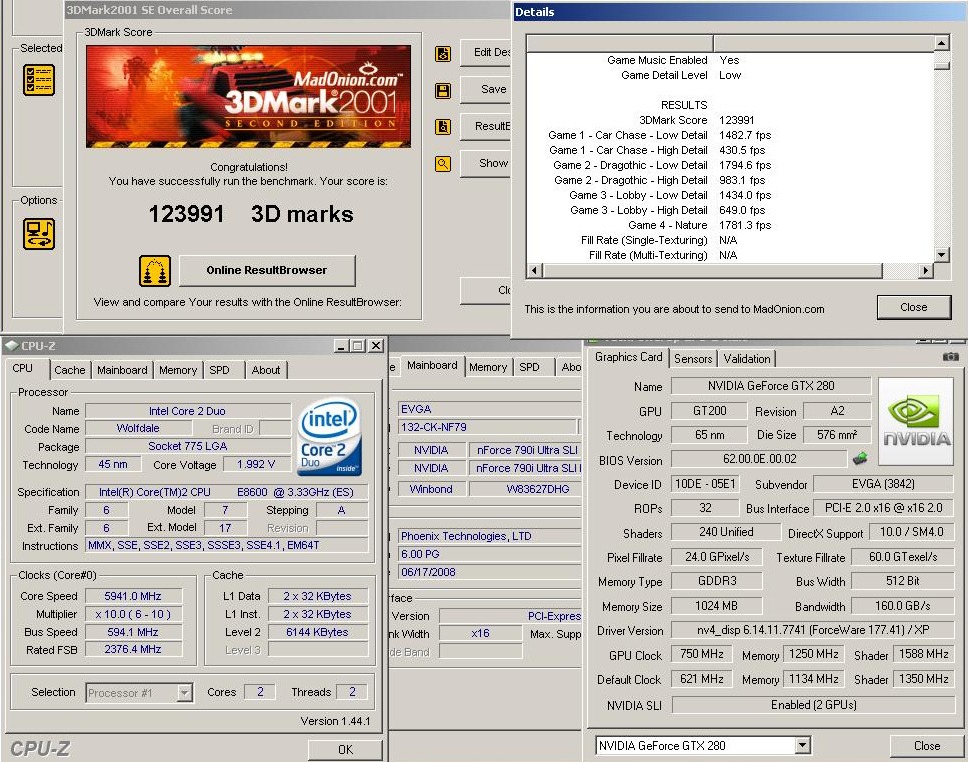Click the Multiplier x 10.0 field
This screenshot has height=762, width=968.
(133, 614)
